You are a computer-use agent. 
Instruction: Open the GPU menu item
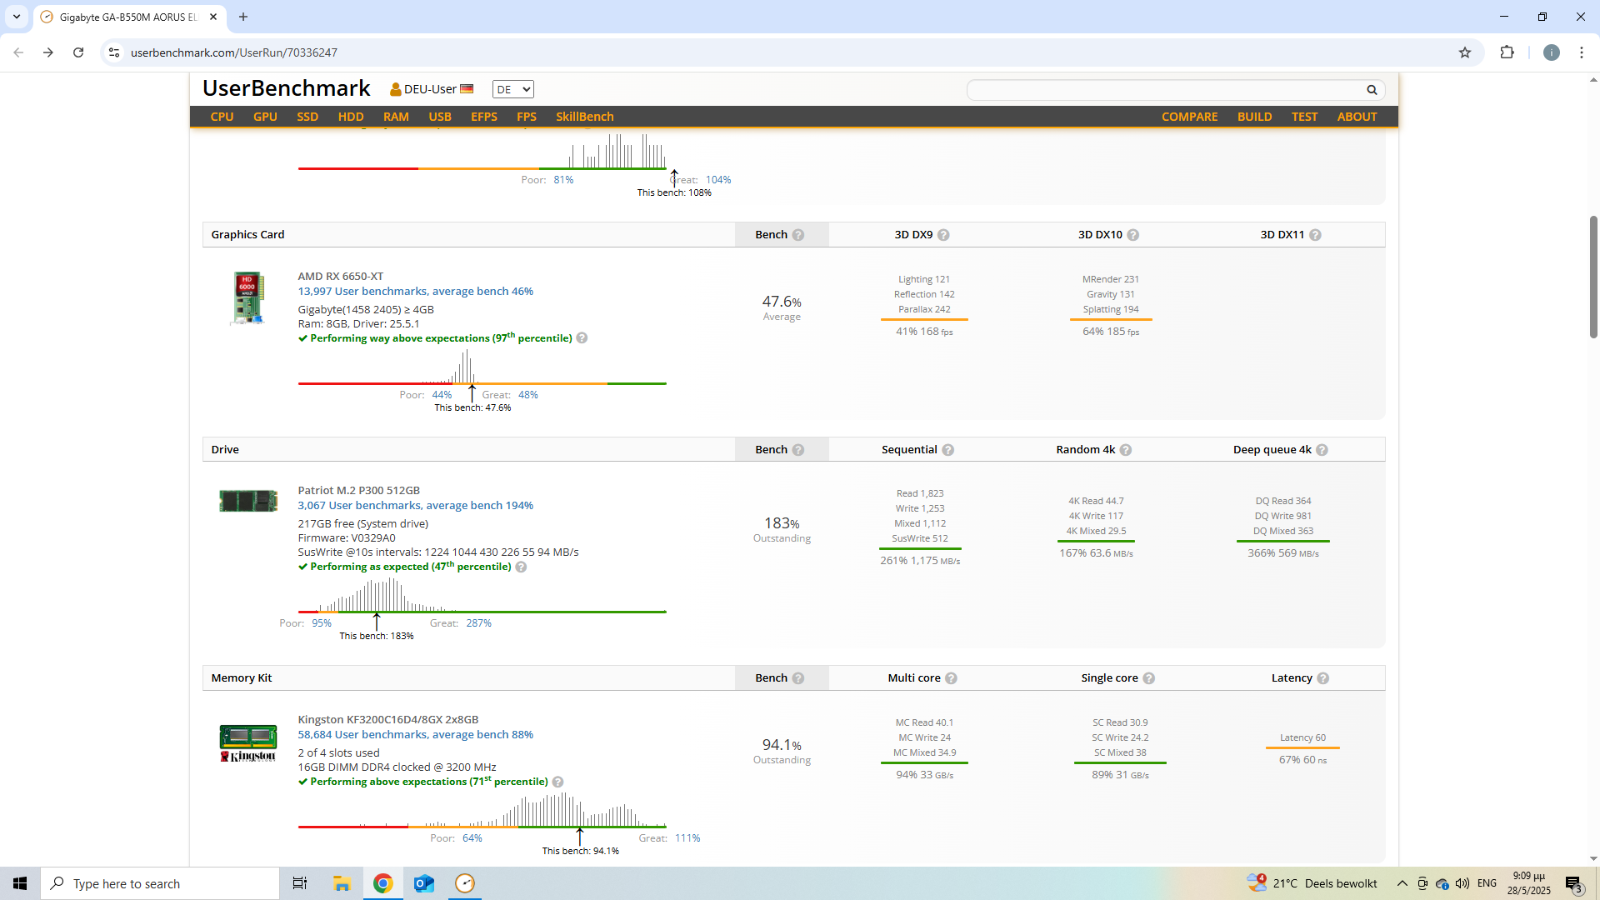(265, 117)
